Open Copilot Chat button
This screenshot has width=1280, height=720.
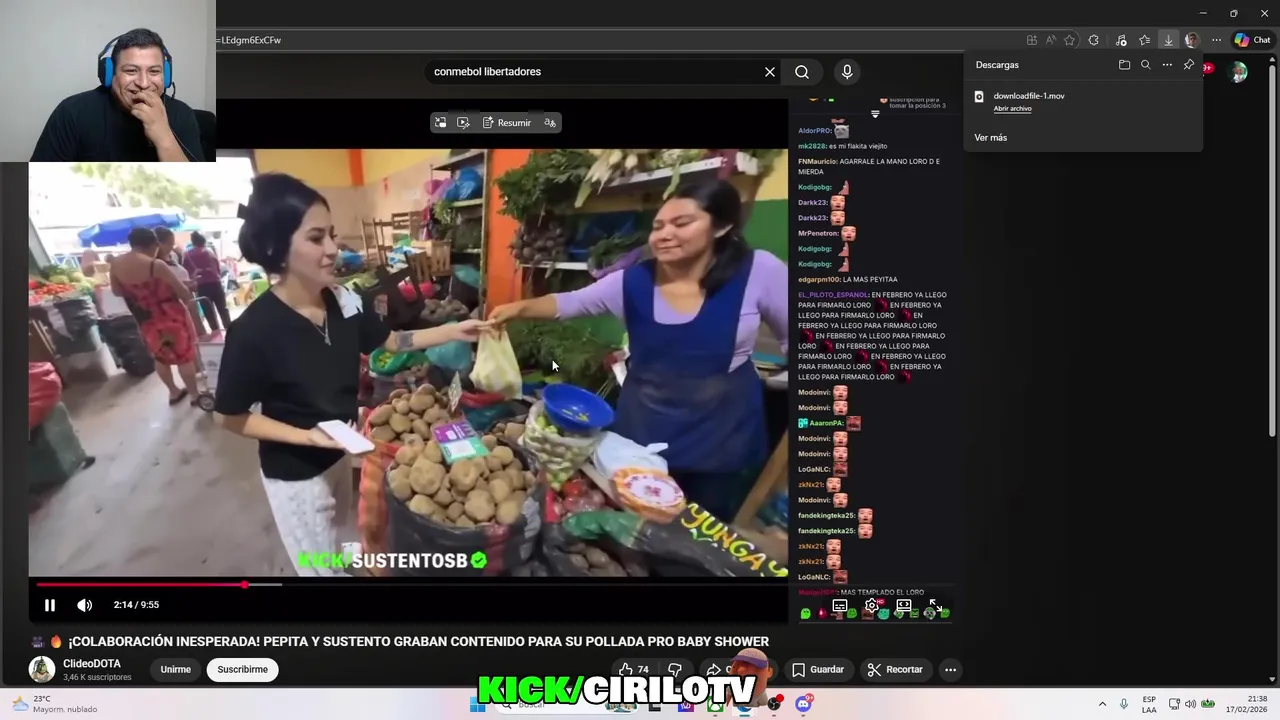[x=1252, y=40]
